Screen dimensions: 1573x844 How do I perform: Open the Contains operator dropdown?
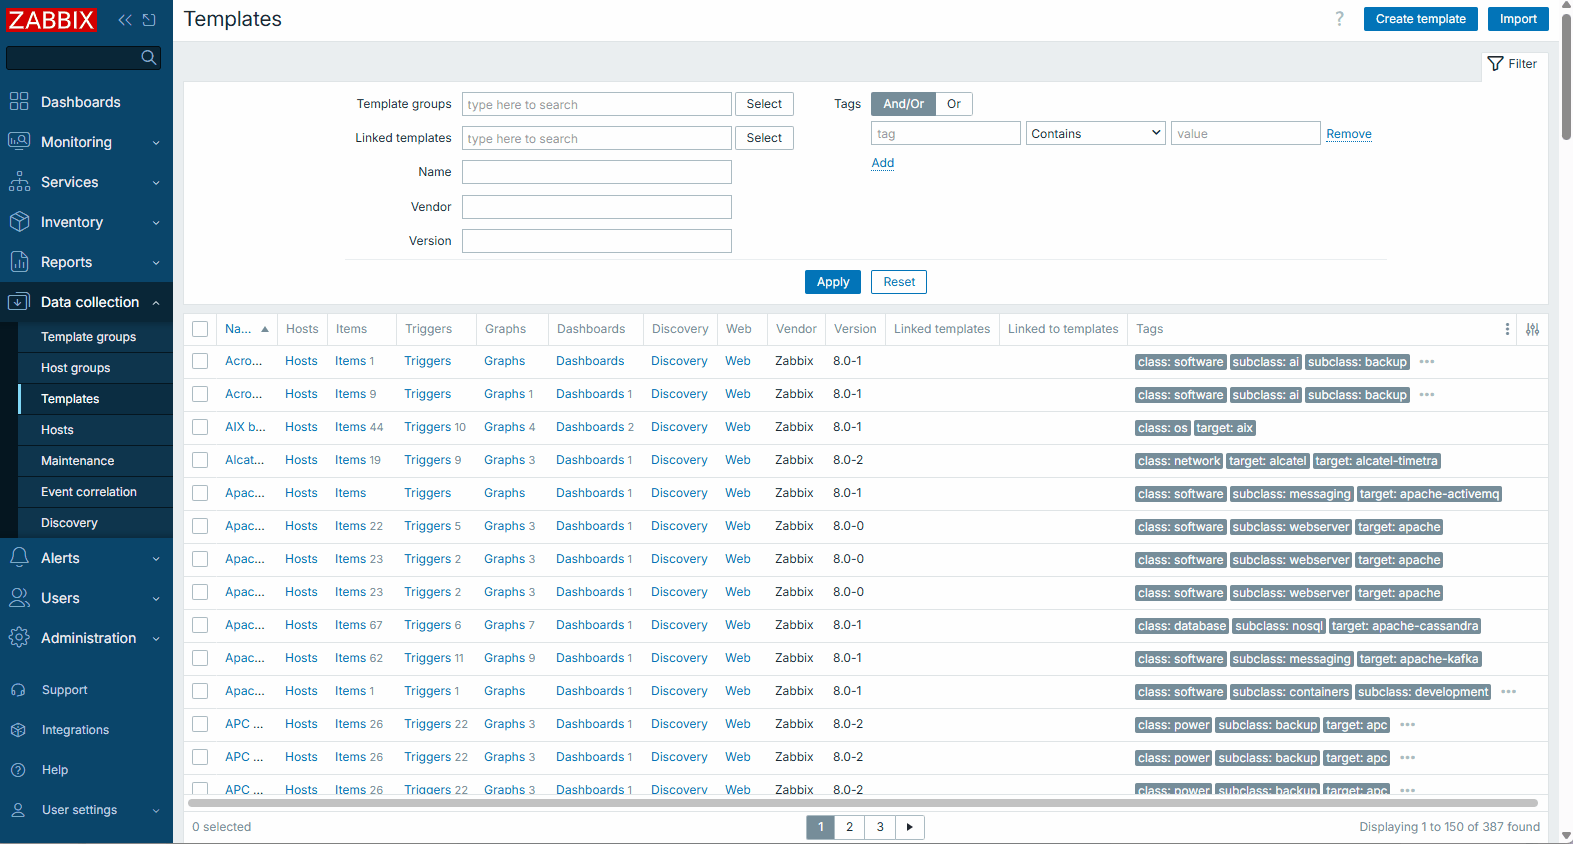pyautogui.click(x=1095, y=134)
